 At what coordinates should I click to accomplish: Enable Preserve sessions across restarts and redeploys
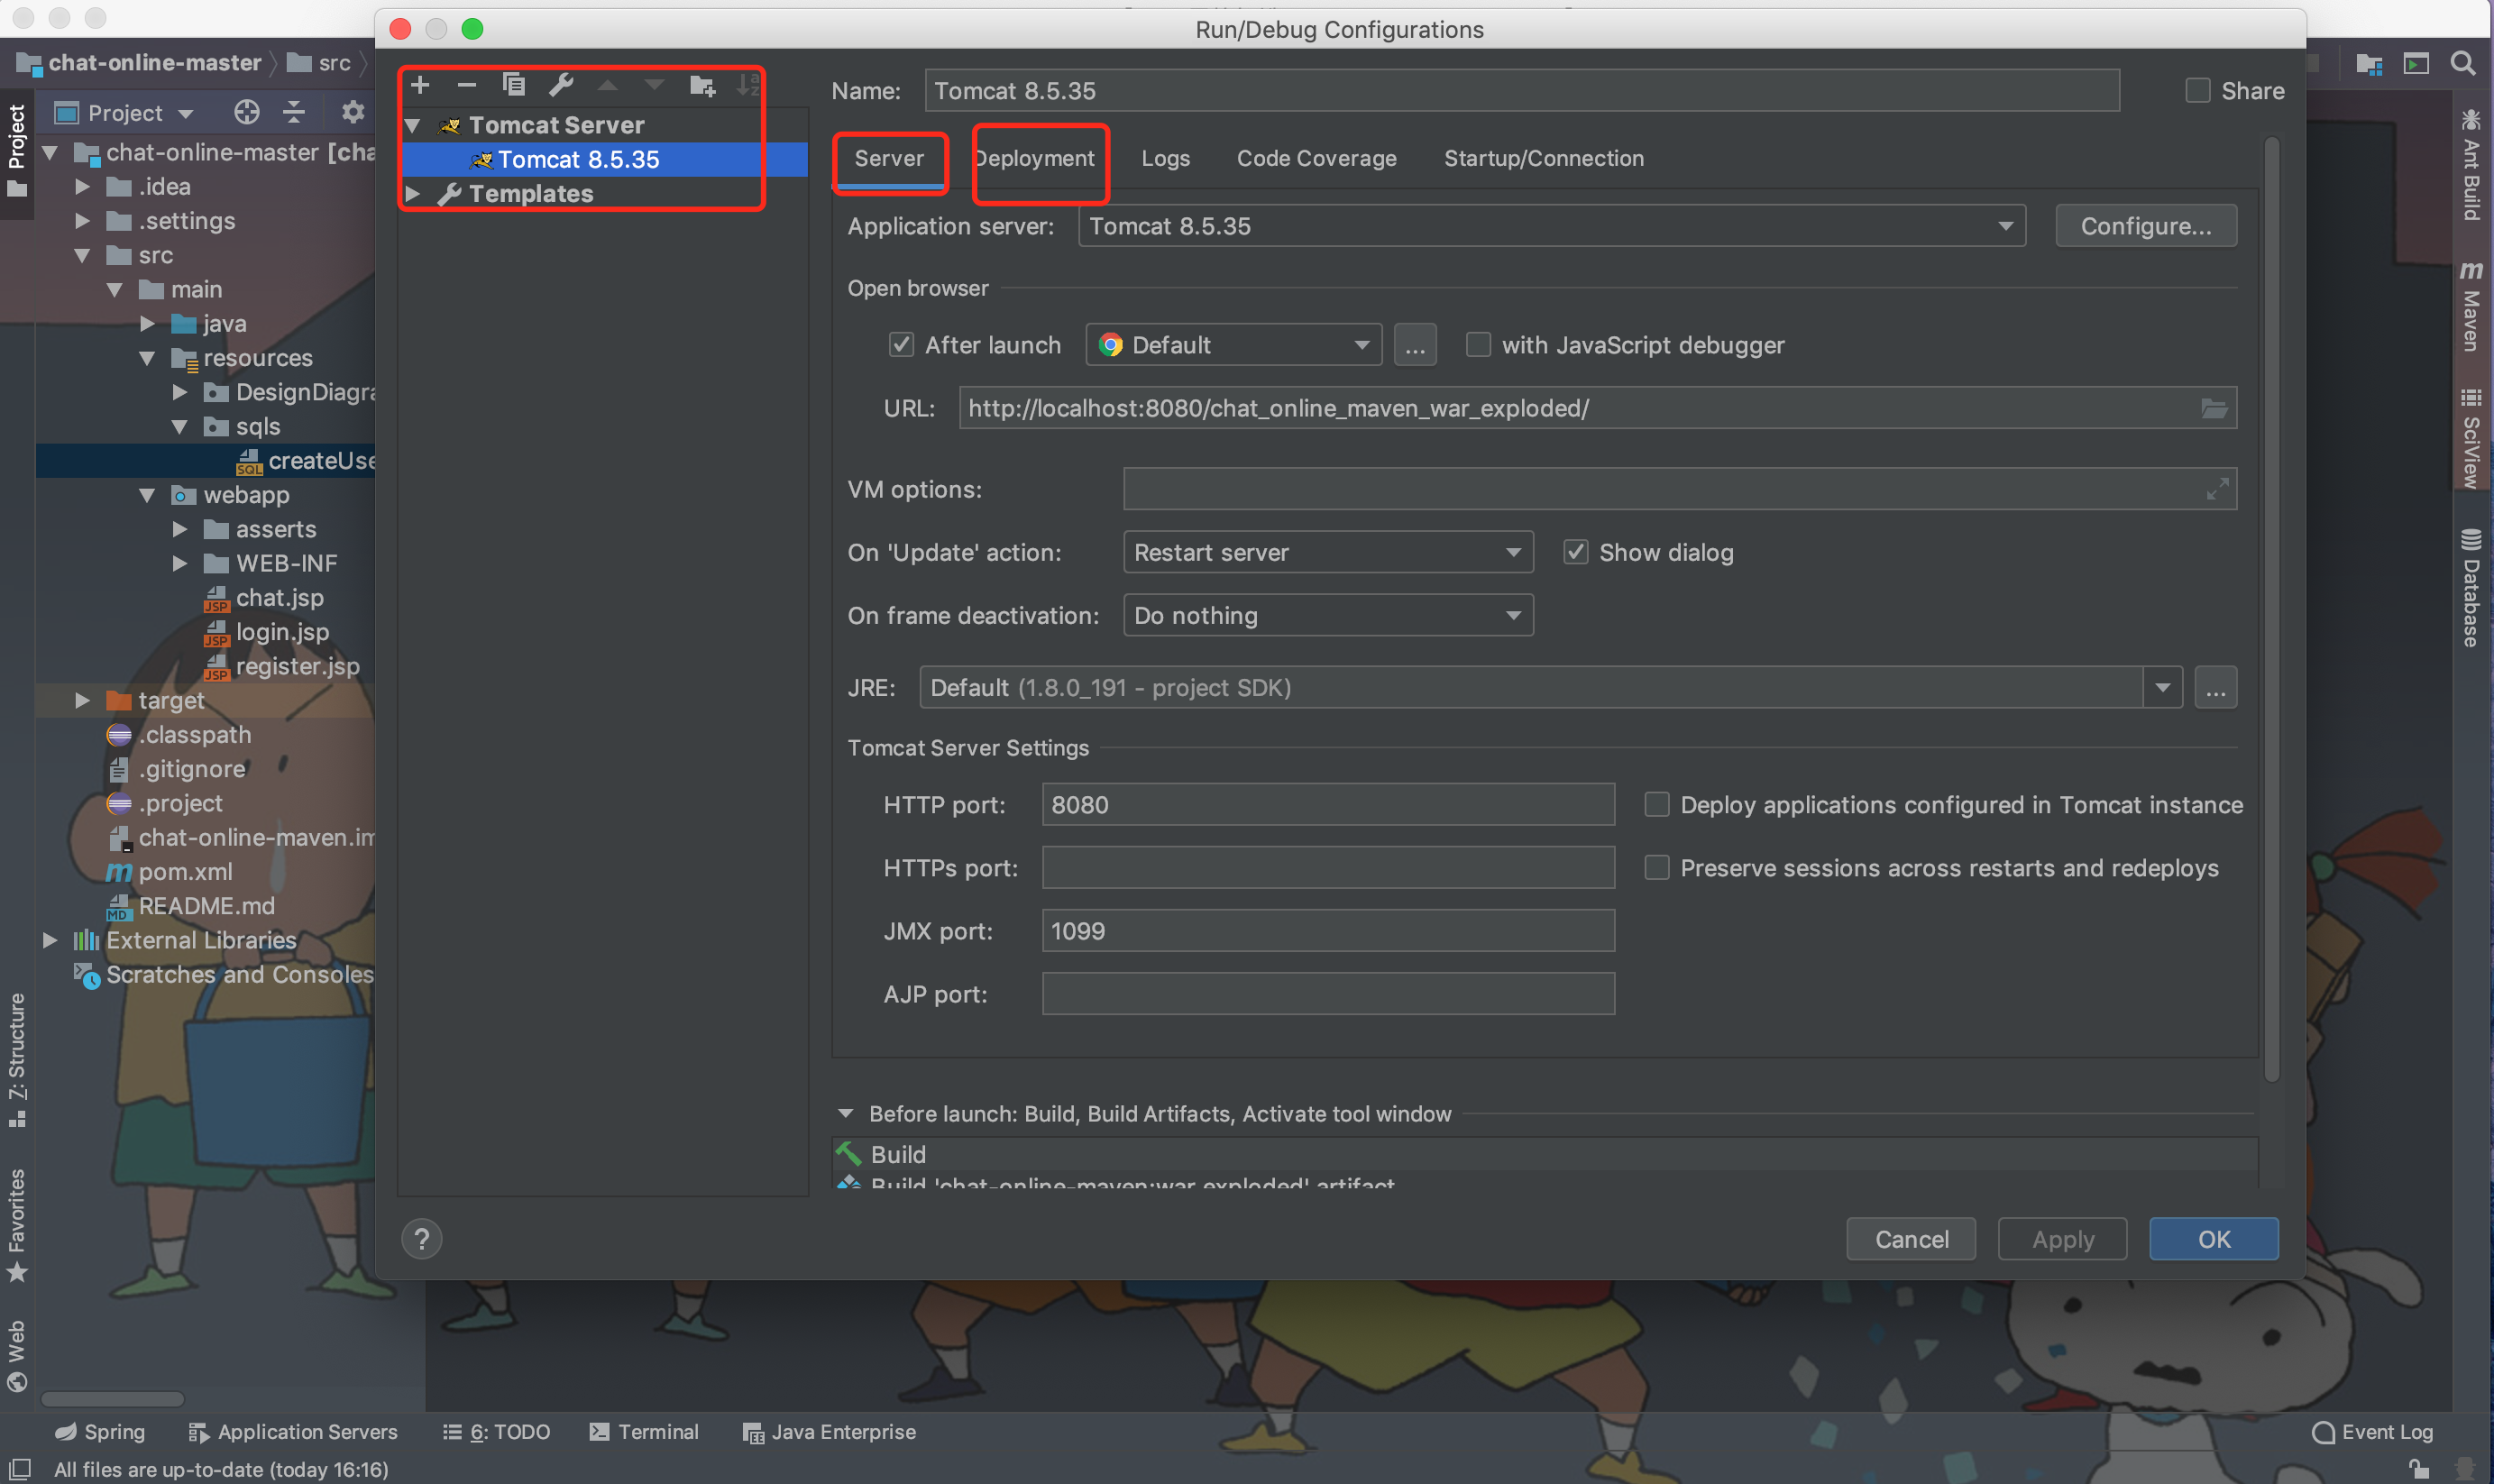(1657, 868)
